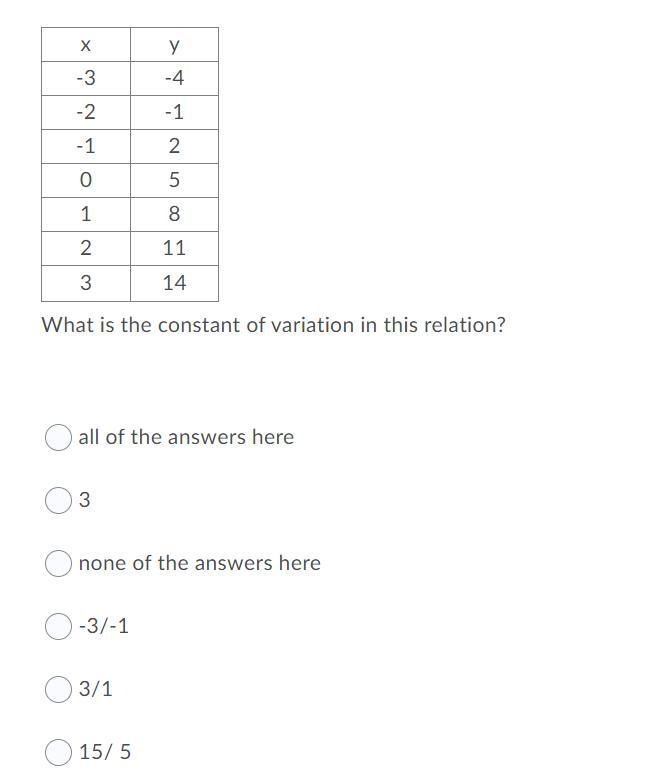Click the 'all of the answers here' label
The width and height of the screenshot is (665, 779).
186,437
